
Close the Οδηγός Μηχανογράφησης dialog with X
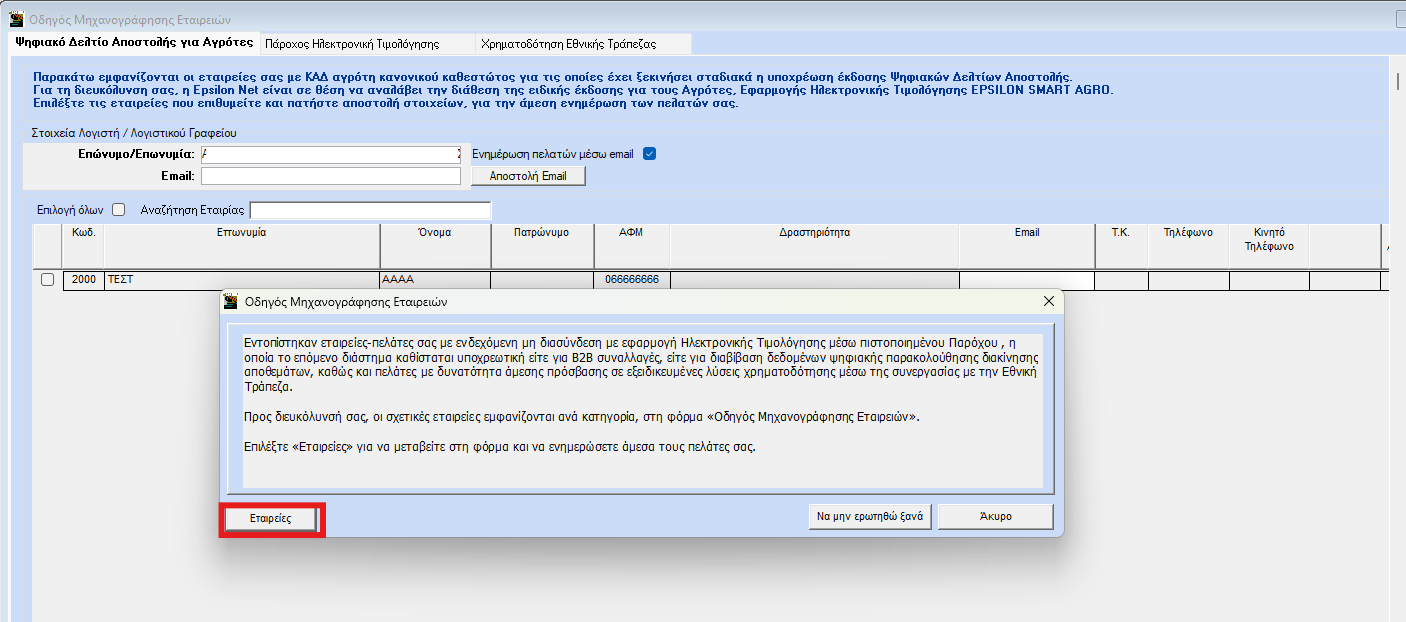point(1048,301)
